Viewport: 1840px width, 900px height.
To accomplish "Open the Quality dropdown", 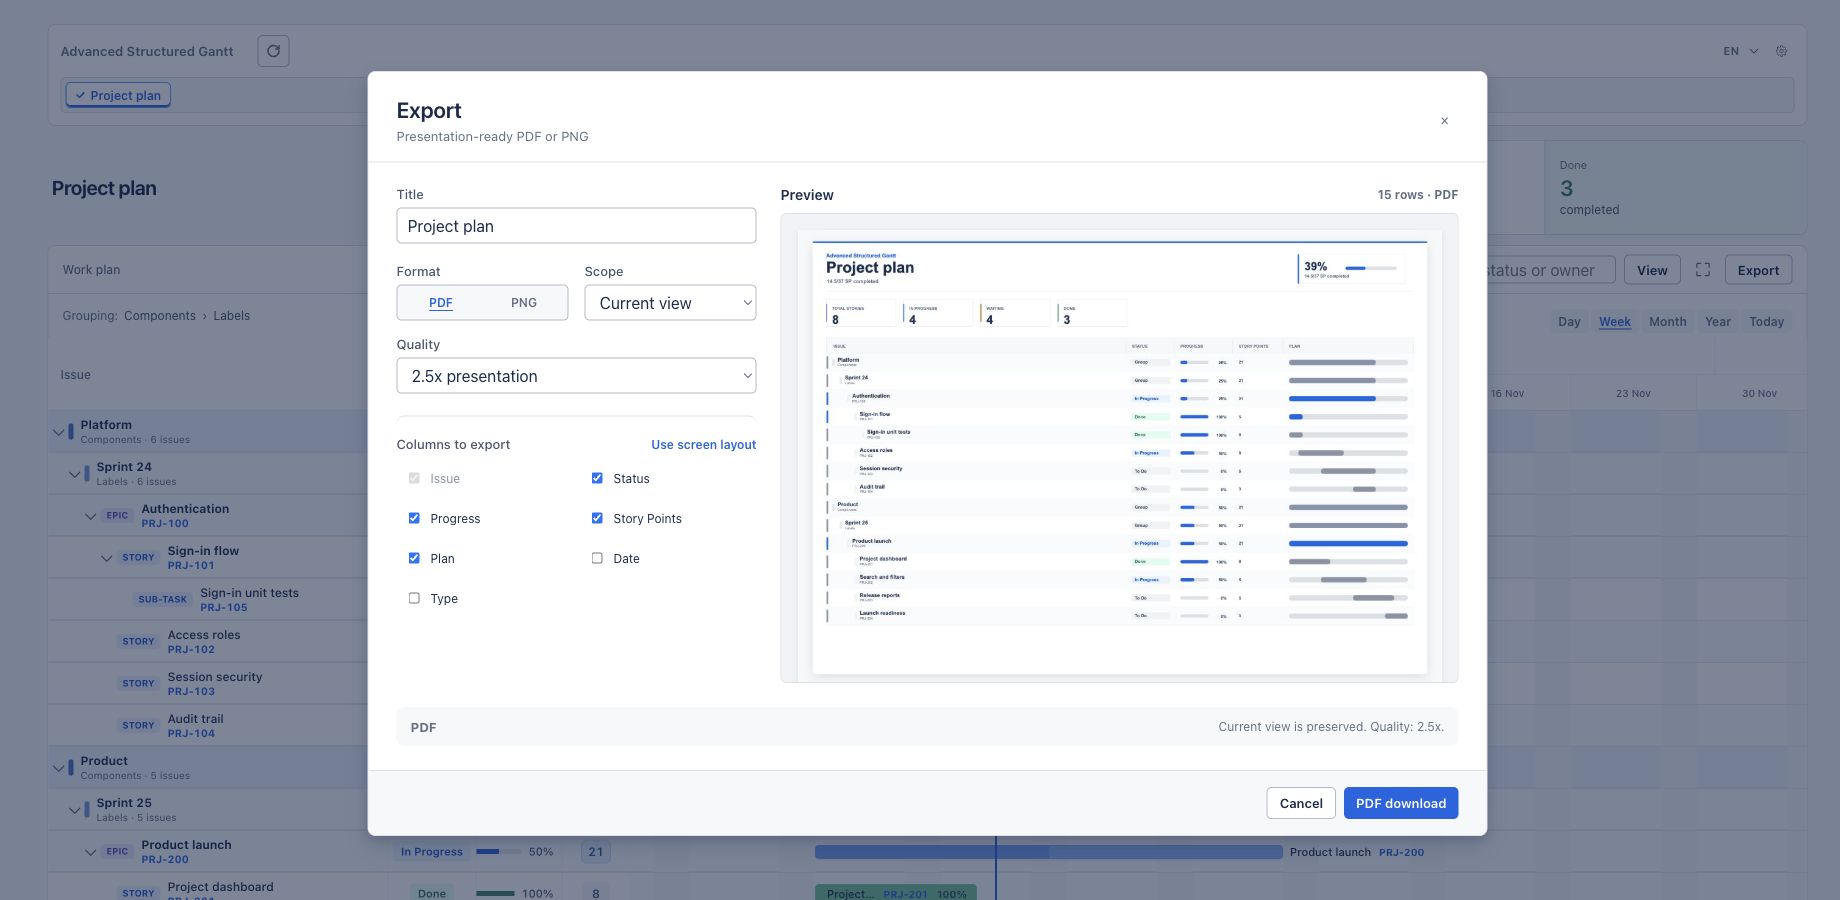I will (576, 376).
